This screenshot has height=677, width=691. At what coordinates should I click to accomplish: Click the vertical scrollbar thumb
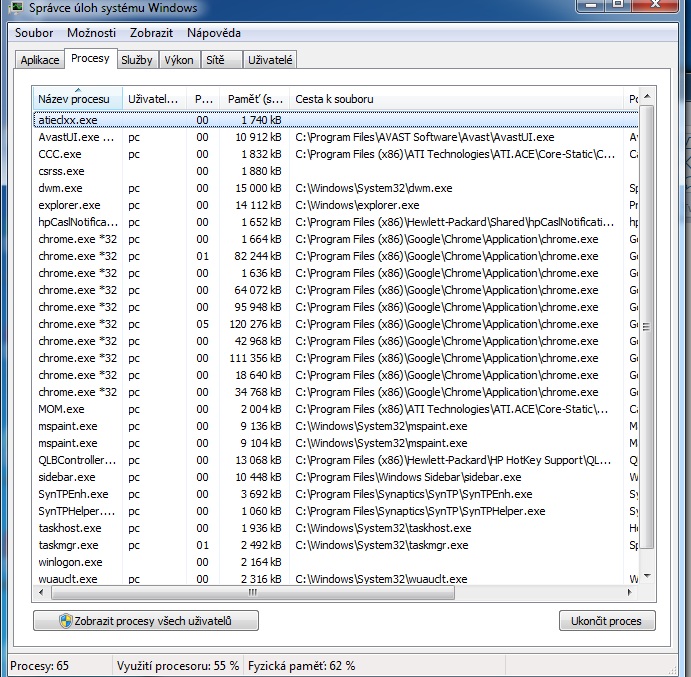click(647, 327)
